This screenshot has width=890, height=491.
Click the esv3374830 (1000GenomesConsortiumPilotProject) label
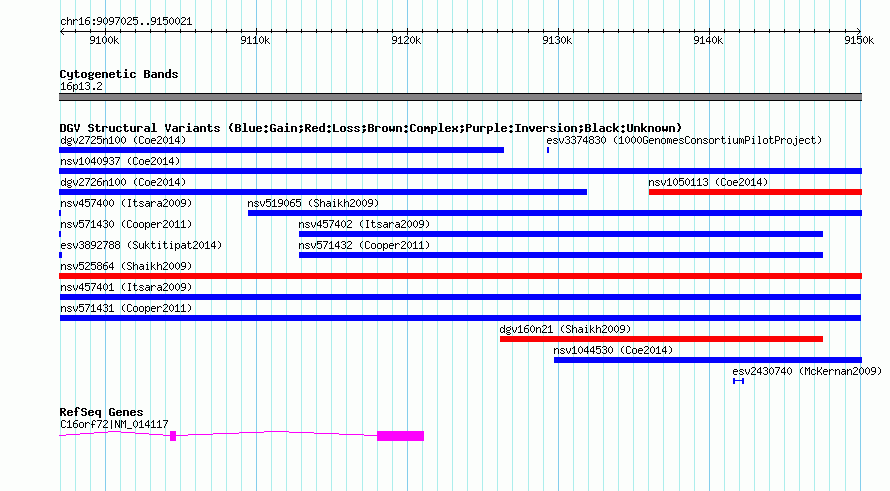[x=685, y=140]
